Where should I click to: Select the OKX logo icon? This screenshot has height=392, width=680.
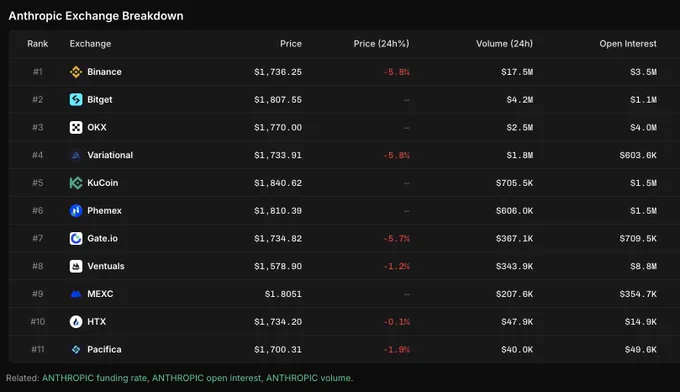(x=76, y=127)
